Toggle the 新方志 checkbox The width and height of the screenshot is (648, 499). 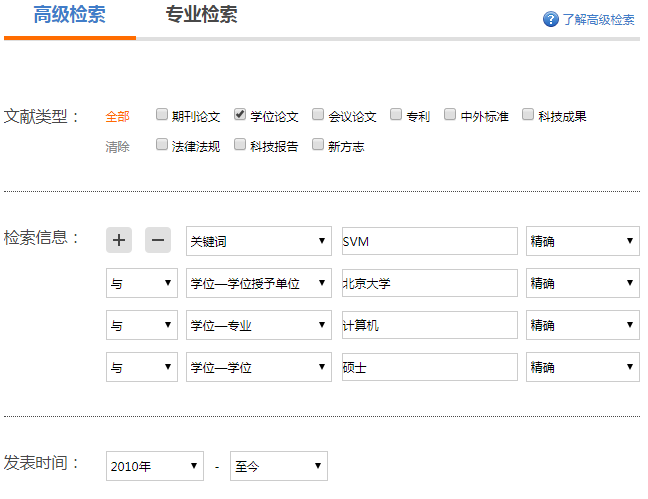click(318, 145)
